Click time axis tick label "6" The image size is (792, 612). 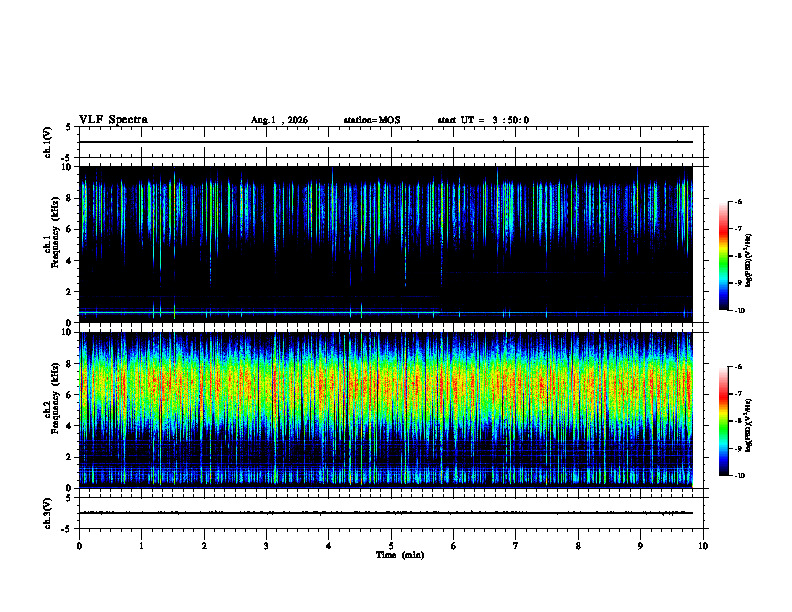tap(454, 546)
